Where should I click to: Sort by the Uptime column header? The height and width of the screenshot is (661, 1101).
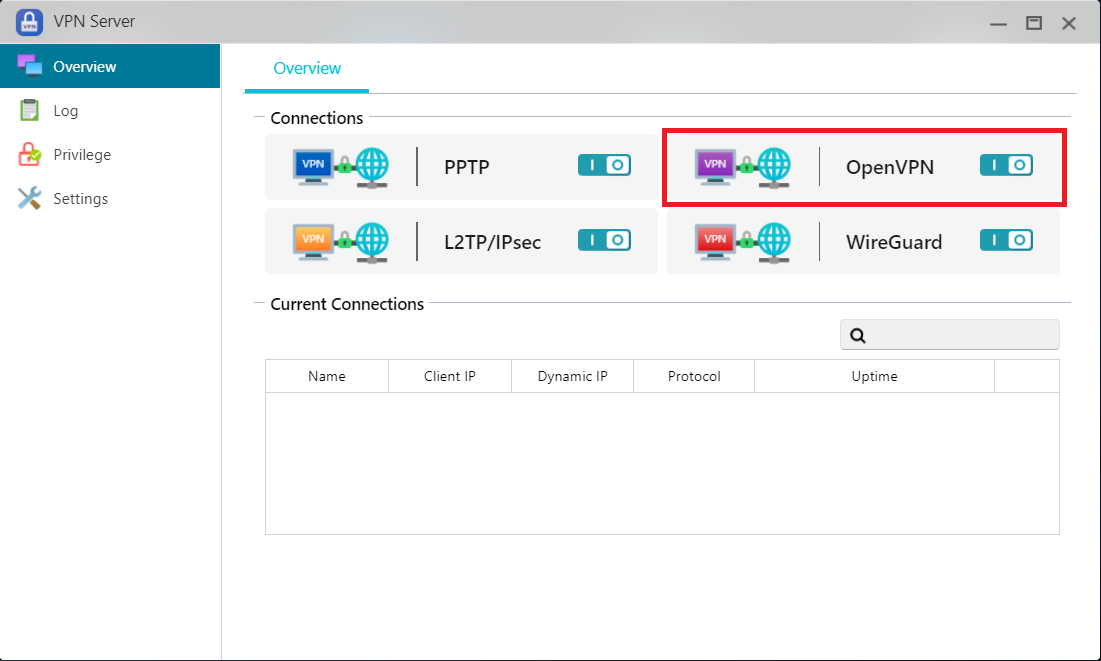point(874,377)
